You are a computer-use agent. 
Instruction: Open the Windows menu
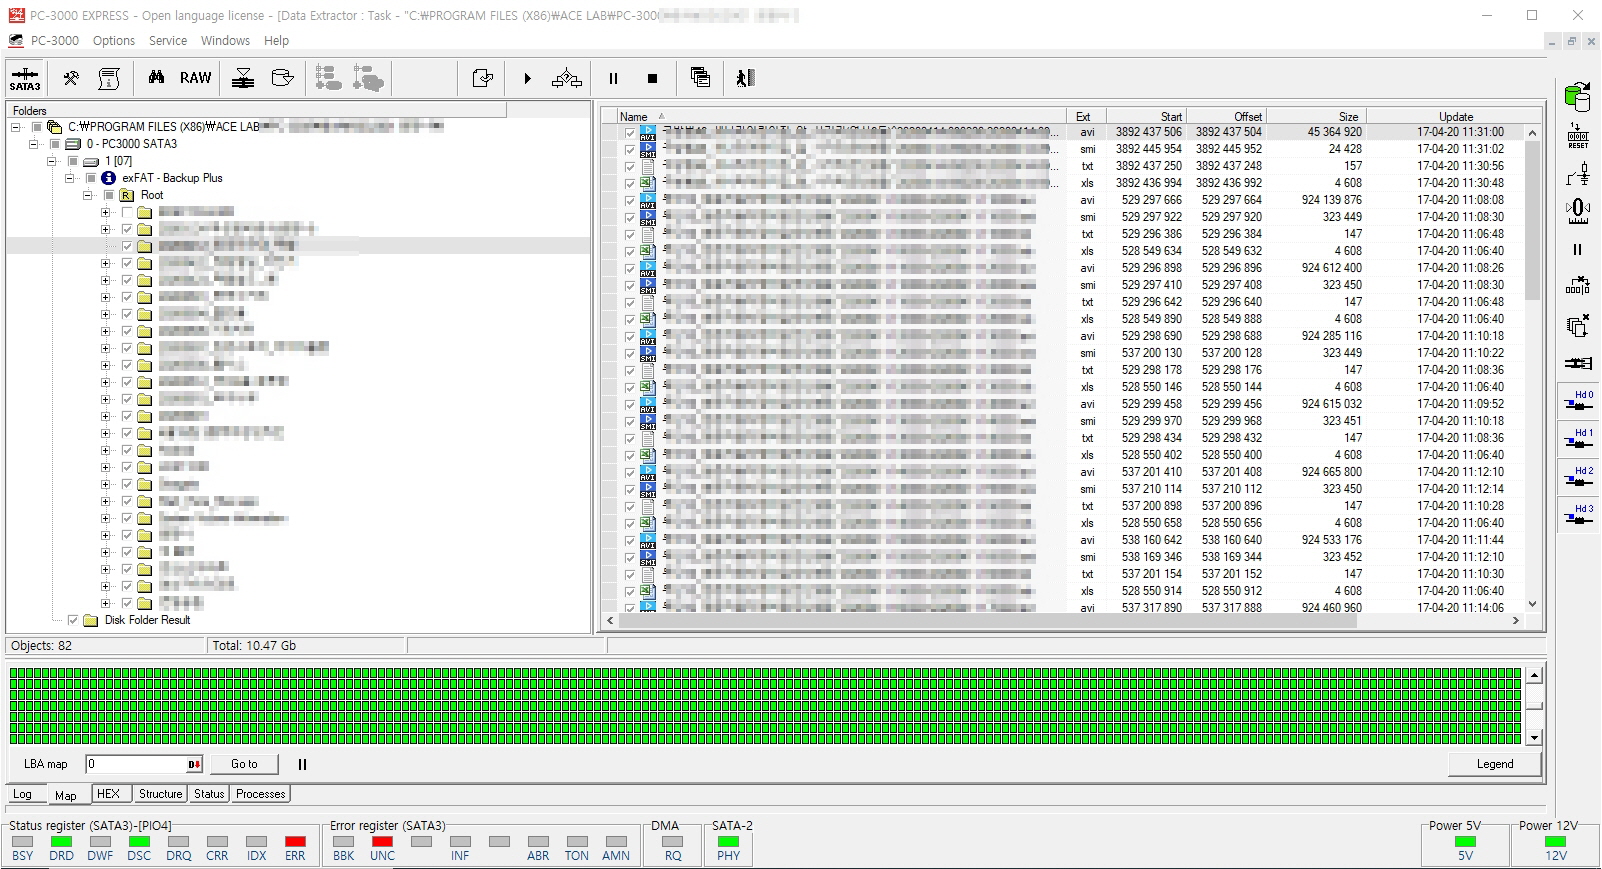pyautogui.click(x=225, y=41)
